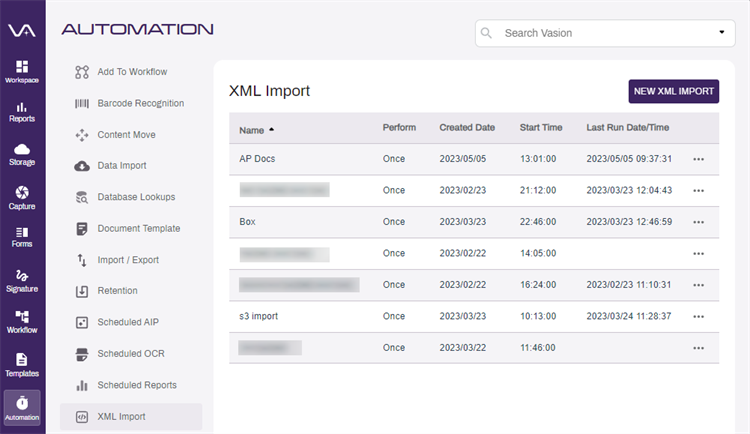The height and width of the screenshot is (434, 750).
Task: Open Add To Workflow menu item
Action: (132, 72)
